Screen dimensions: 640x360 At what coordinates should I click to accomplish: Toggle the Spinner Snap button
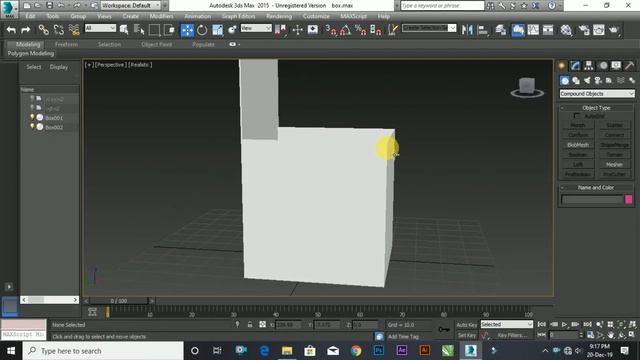click(x=376, y=30)
